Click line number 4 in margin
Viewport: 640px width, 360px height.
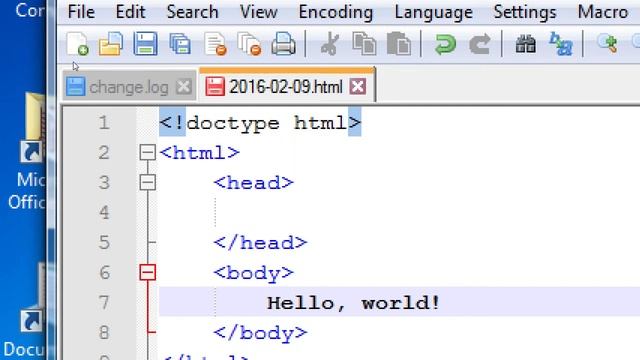[104, 213]
